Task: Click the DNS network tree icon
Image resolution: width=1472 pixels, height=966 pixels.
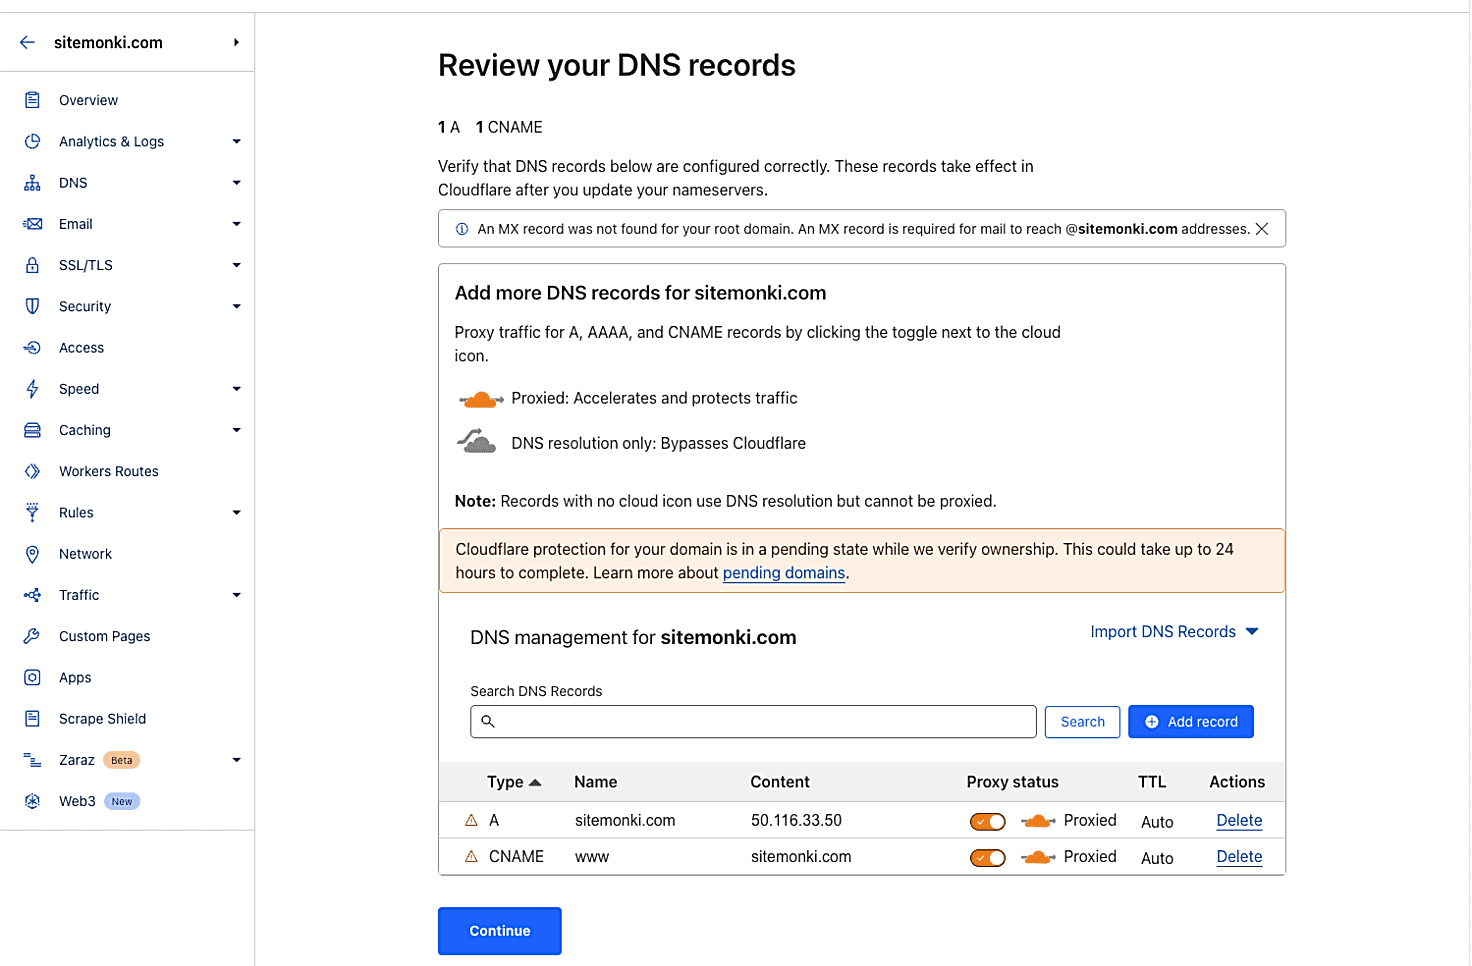Action: pos(32,183)
